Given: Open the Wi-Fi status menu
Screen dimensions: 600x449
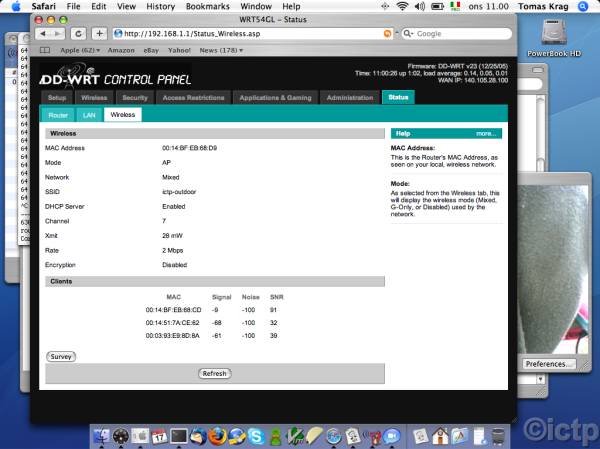Looking at the screenshot, I should pos(402,6).
